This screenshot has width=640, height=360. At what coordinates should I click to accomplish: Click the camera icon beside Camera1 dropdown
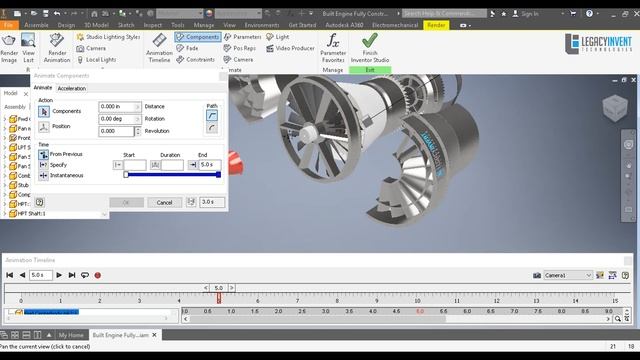point(537,276)
